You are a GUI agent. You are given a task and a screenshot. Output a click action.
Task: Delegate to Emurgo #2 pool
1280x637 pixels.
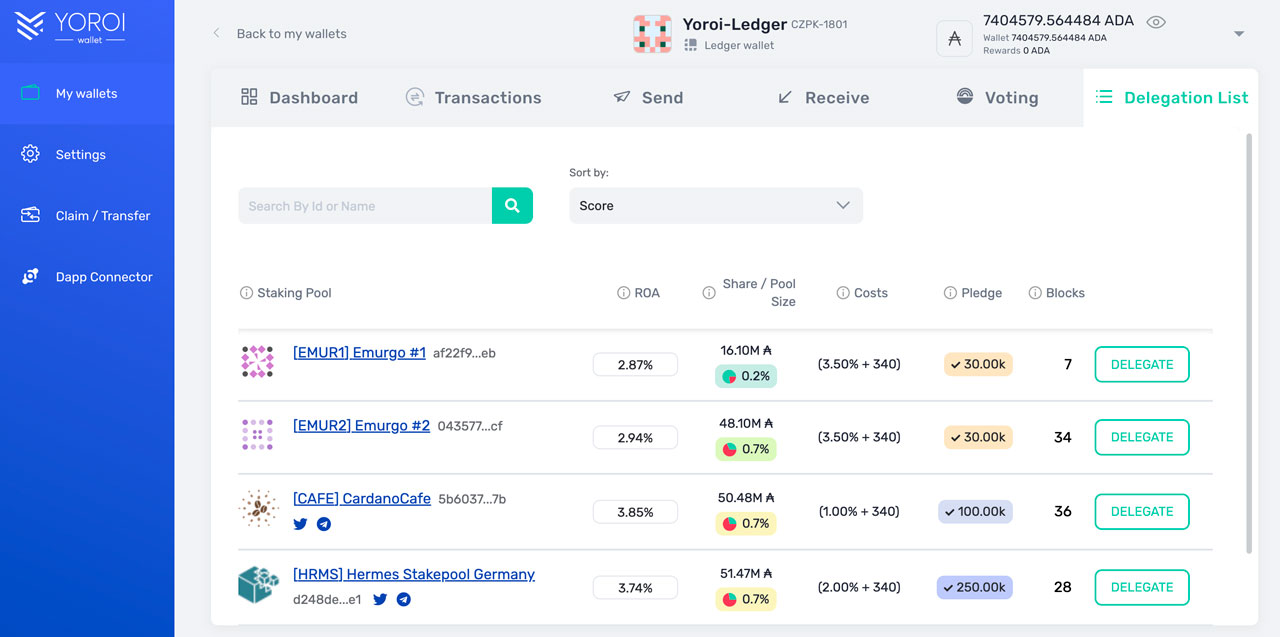click(x=1142, y=437)
